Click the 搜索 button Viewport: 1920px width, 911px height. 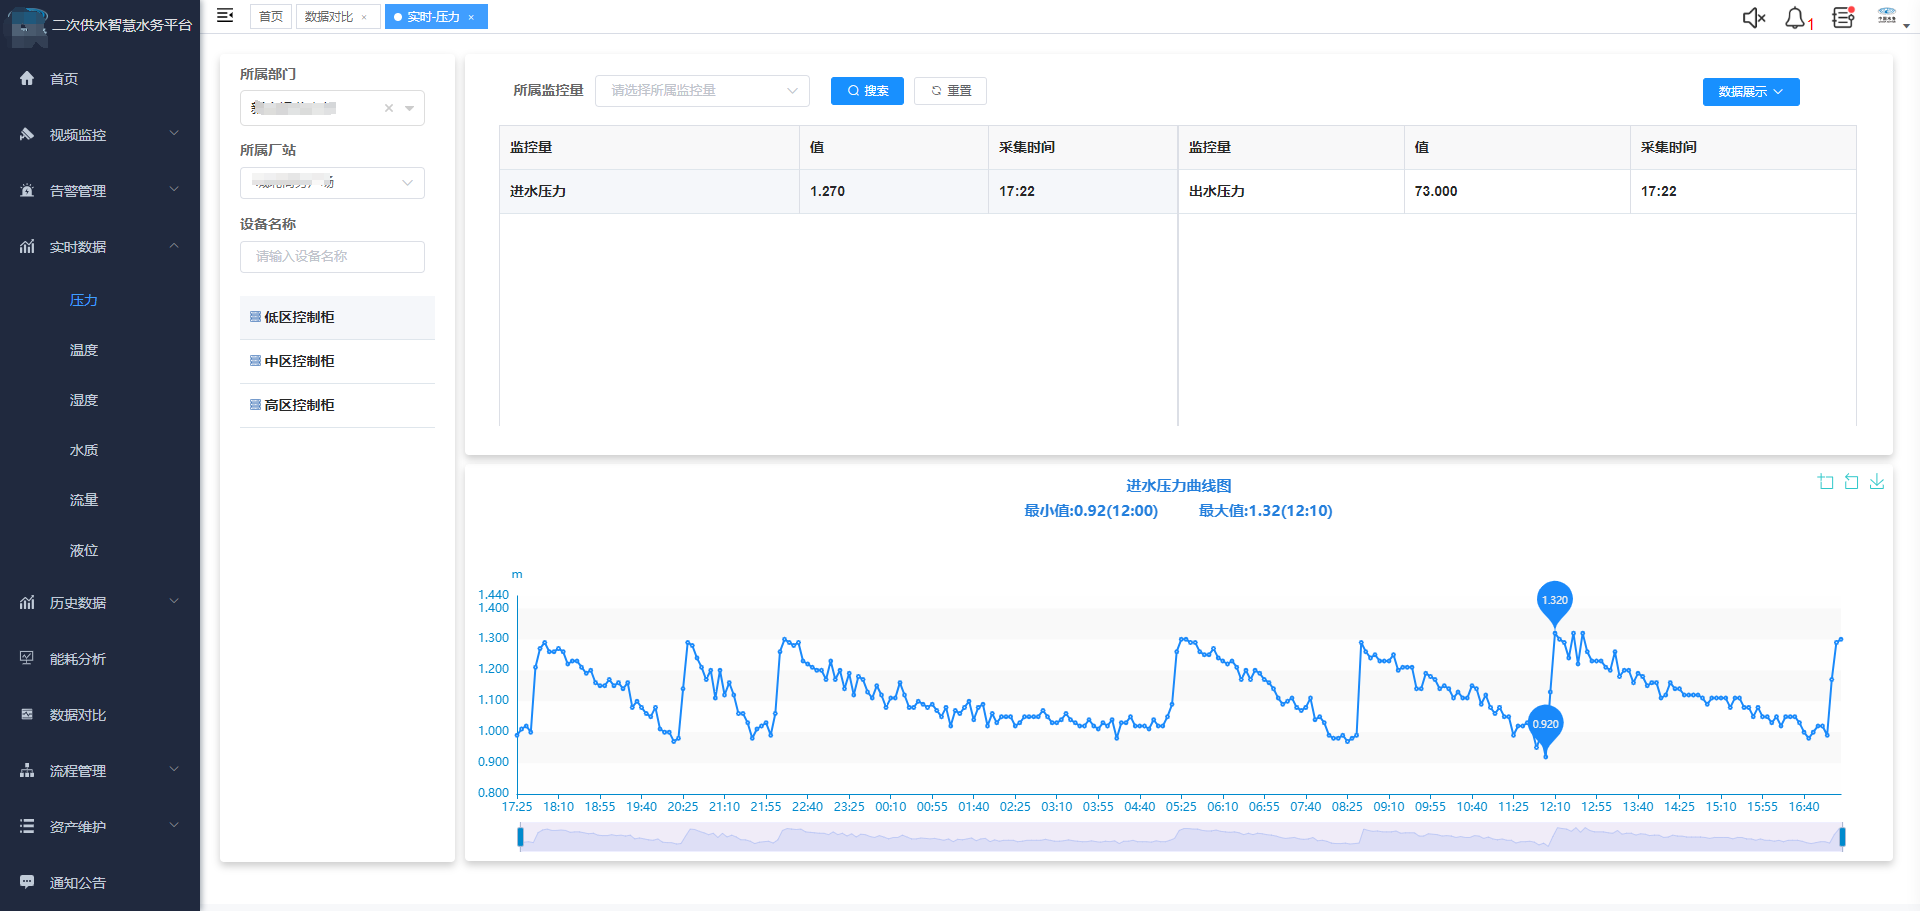(x=867, y=91)
